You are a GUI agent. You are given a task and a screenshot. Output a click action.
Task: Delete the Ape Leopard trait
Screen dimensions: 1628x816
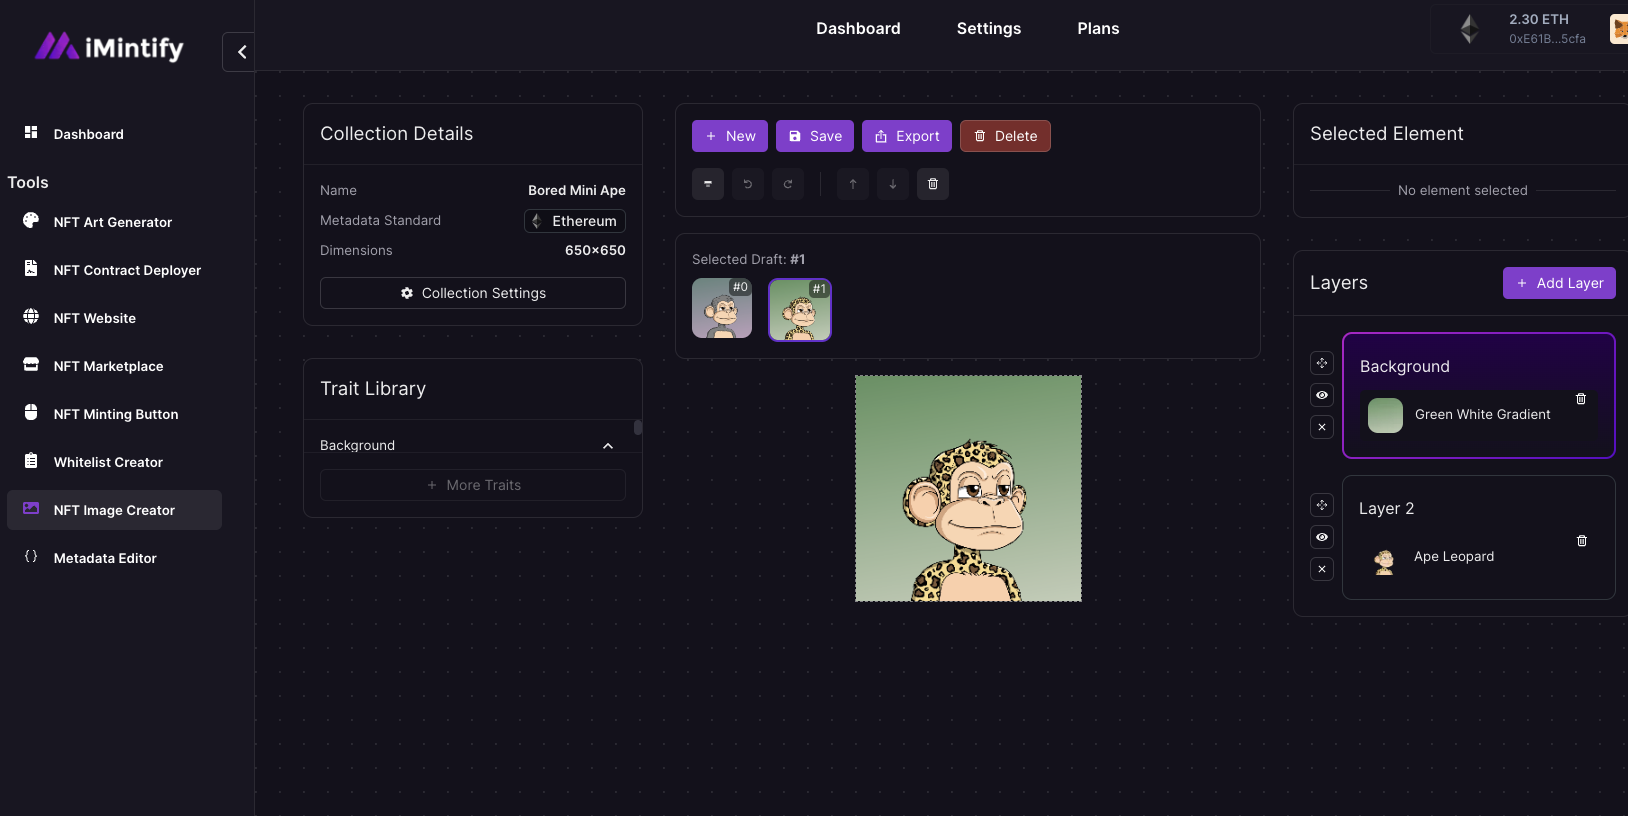pyautogui.click(x=1582, y=541)
